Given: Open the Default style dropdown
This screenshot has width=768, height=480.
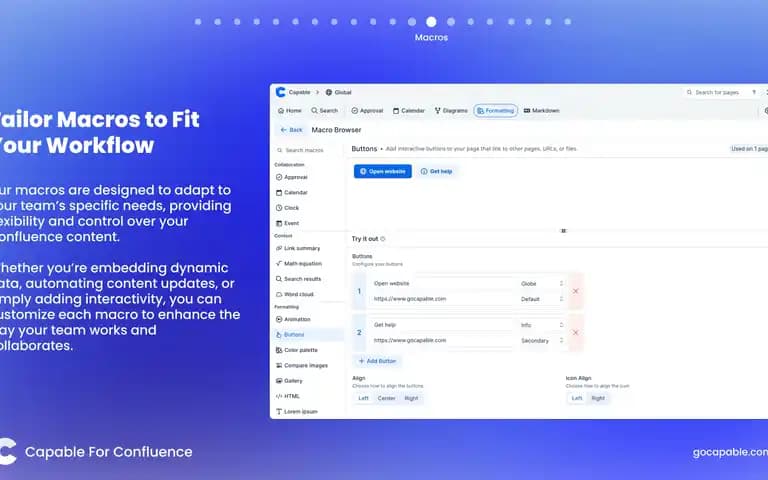Looking at the screenshot, I should click(x=541, y=299).
